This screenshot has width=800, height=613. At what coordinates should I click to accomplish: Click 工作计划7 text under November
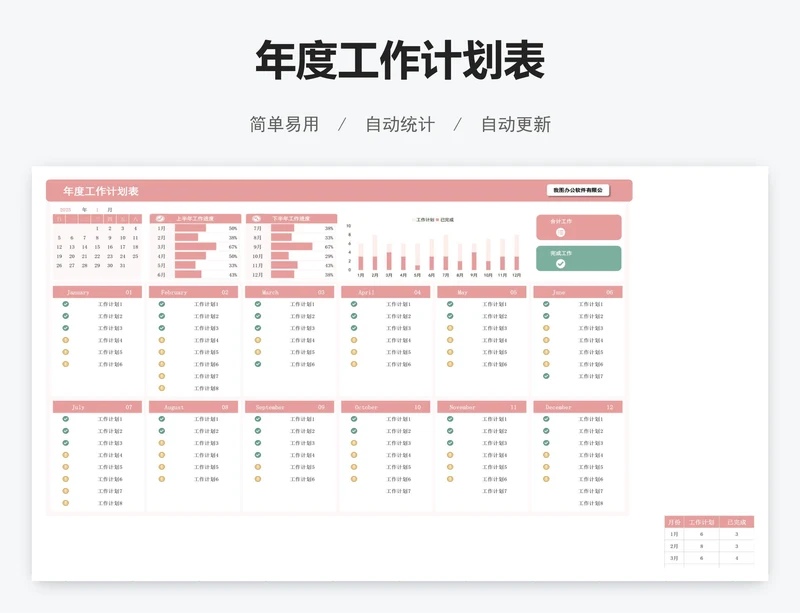click(495, 491)
